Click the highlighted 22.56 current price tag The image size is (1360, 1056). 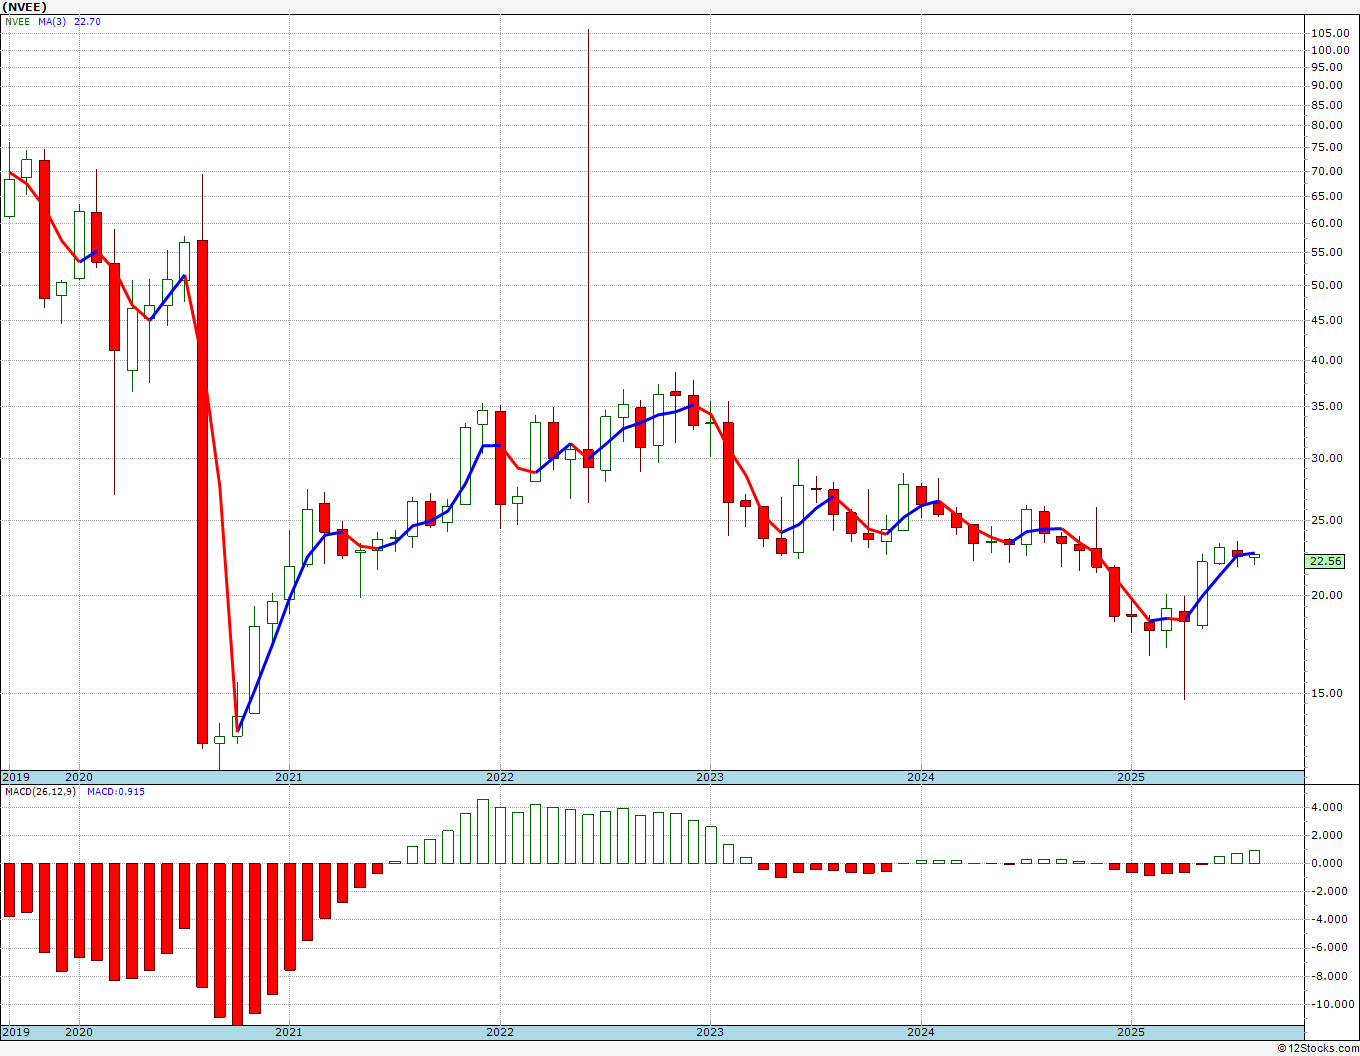tap(1325, 561)
